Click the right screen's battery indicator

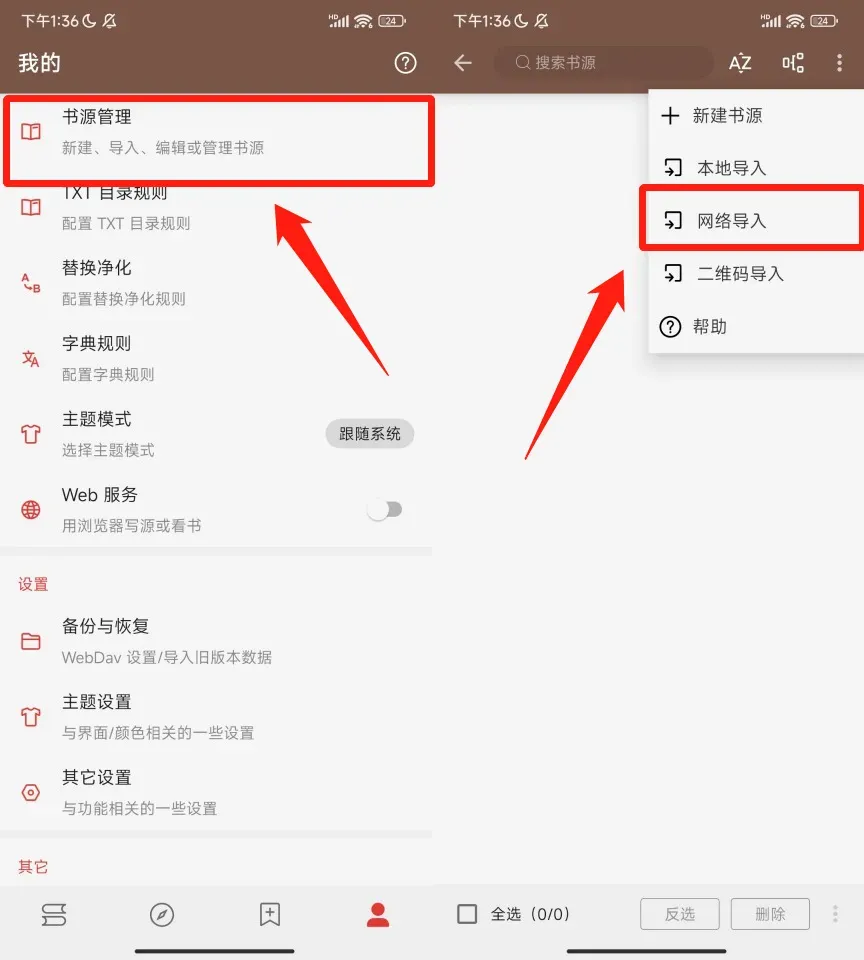(824, 21)
